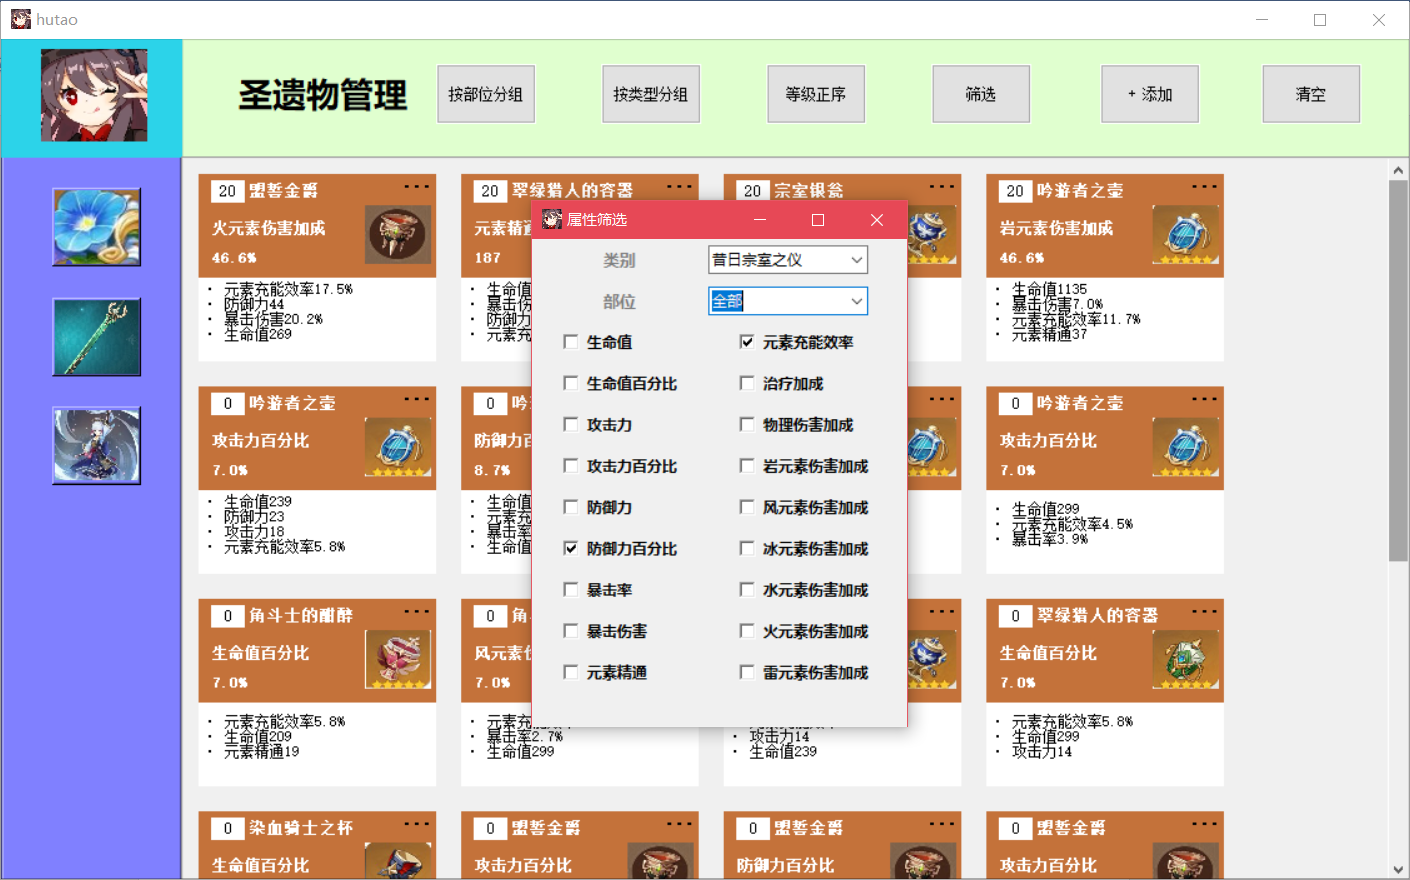This screenshot has height=880, width=1410.
Task: Uncheck the 防御力百分比 checkbox
Action: coord(571,548)
